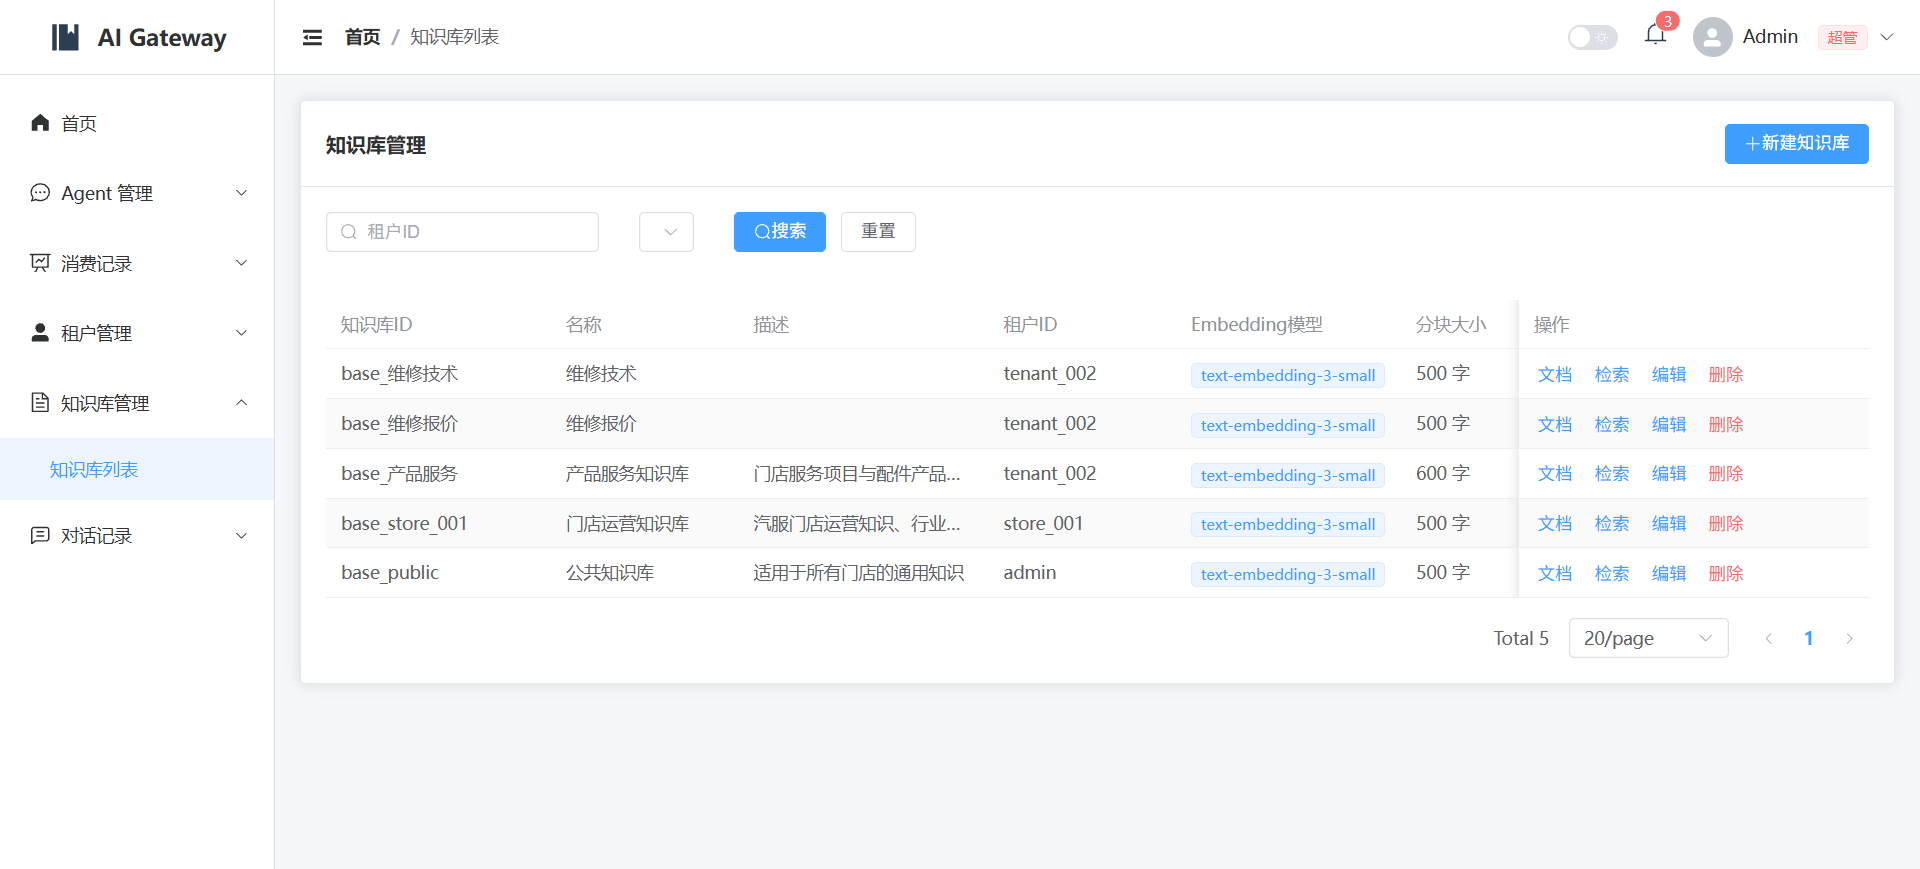Click 检索 for base_维修技术
The width and height of the screenshot is (1920, 869).
coord(1612,374)
